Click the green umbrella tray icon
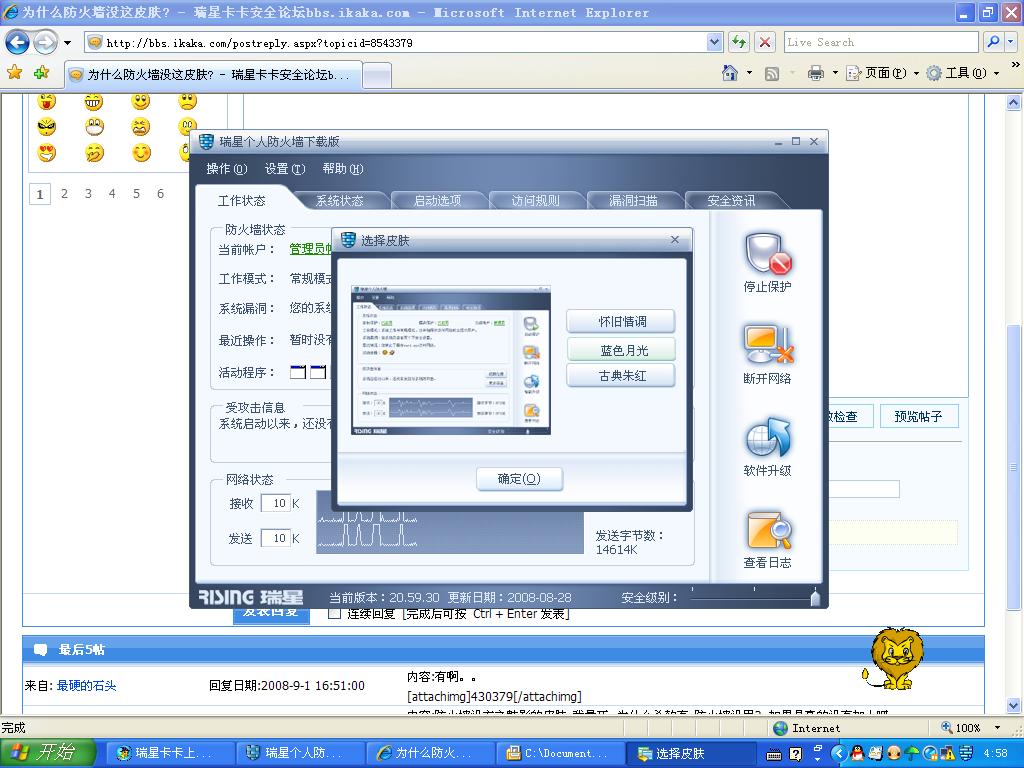This screenshot has width=1024, height=768. (x=912, y=754)
